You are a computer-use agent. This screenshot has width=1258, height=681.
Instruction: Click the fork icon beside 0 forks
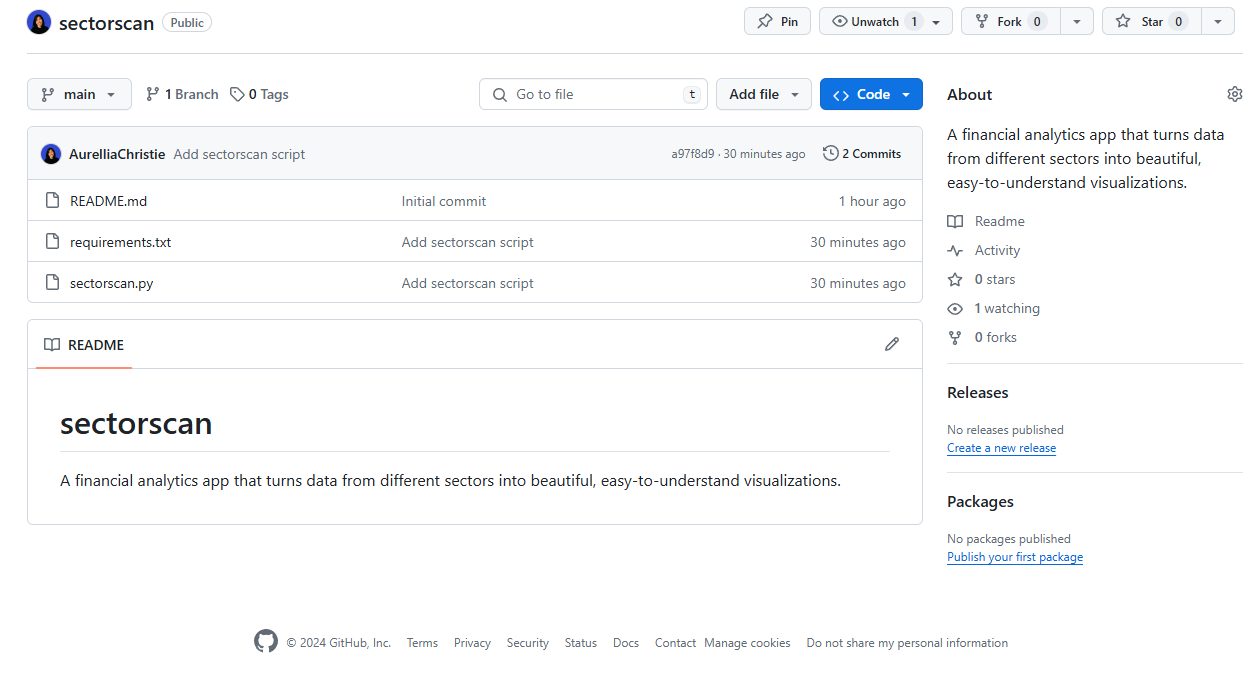pyautogui.click(x=955, y=337)
